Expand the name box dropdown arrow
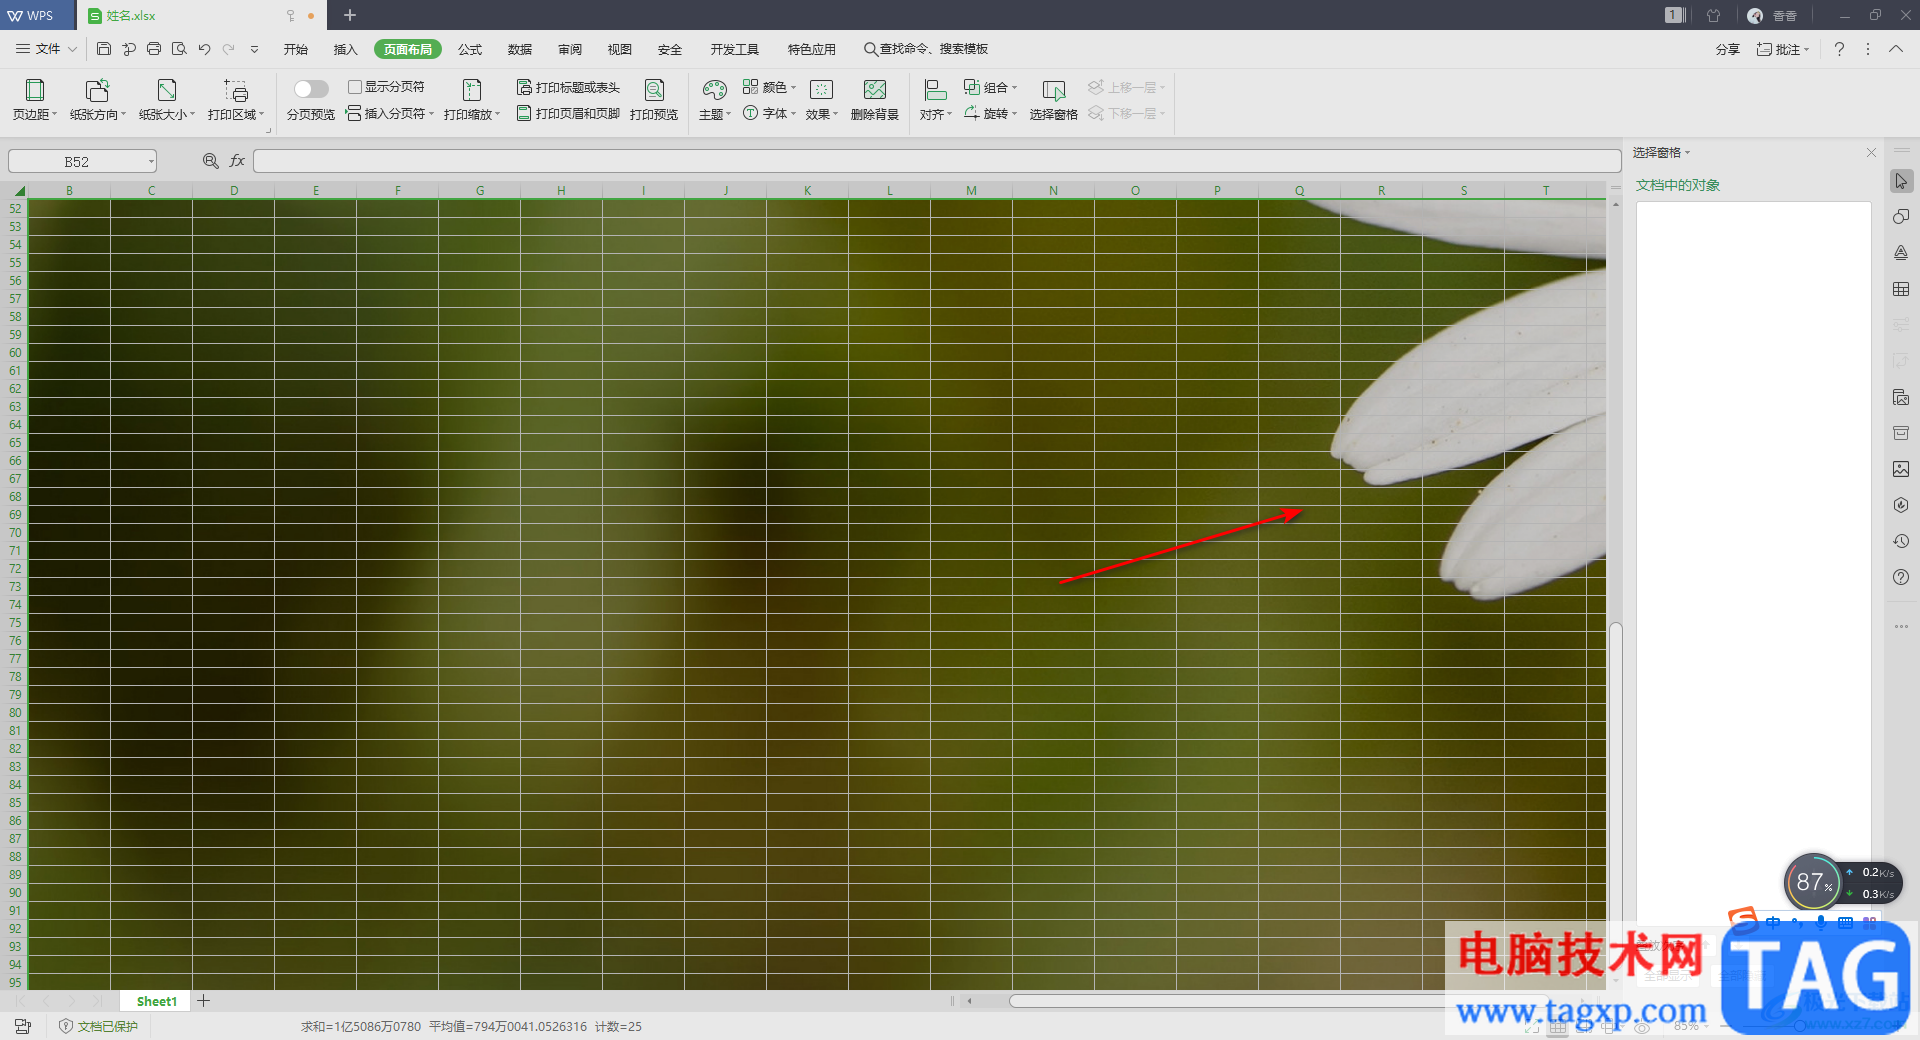 click(151, 161)
